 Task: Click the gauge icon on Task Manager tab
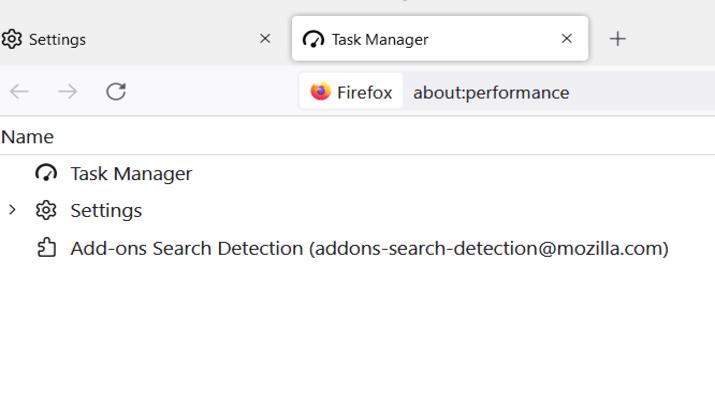(313, 39)
